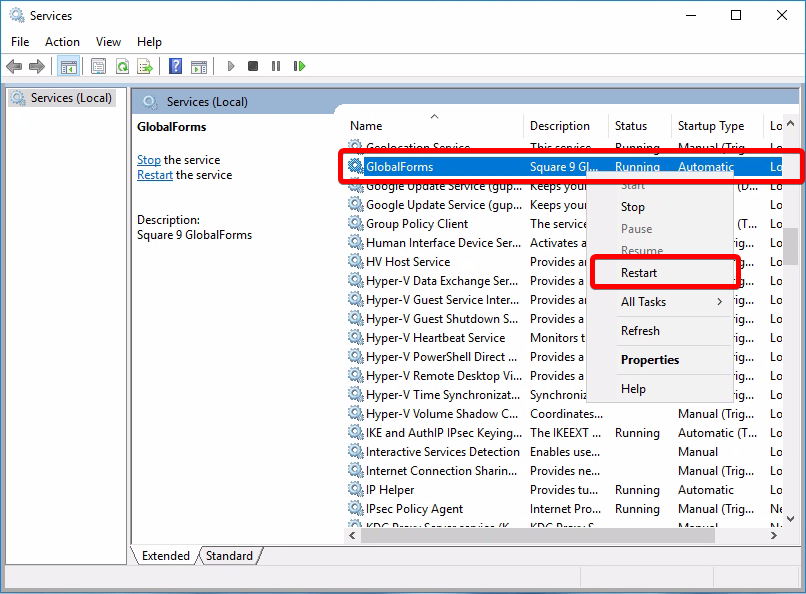This screenshot has height=594, width=806.
Task: Switch to the Standard tab
Action: pyautogui.click(x=229, y=556)
